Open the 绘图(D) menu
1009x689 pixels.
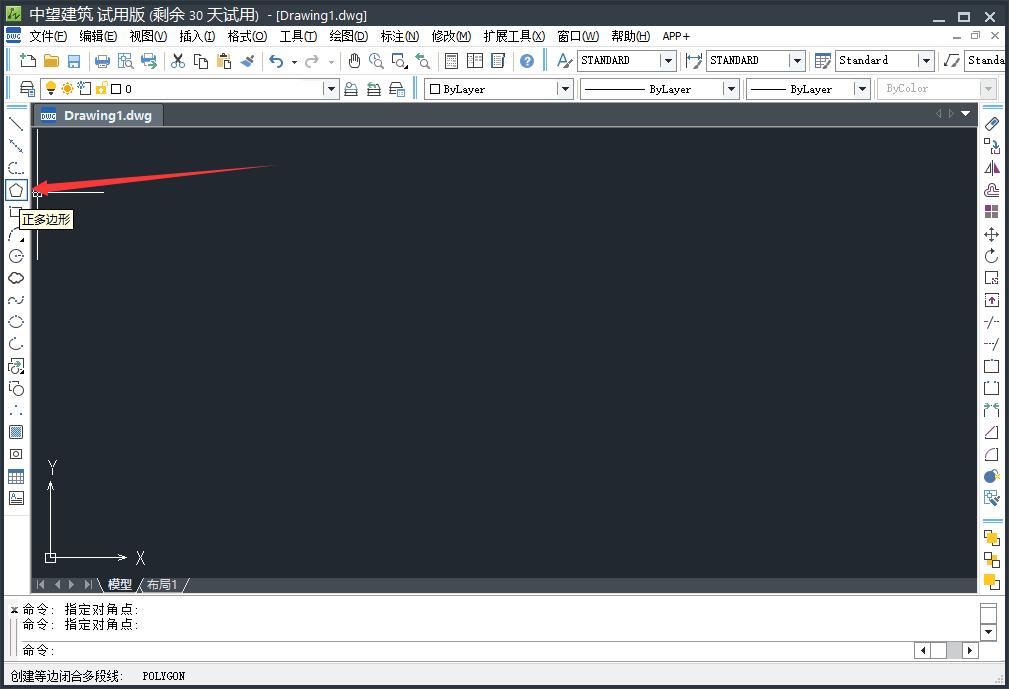(x=348, y=36)
